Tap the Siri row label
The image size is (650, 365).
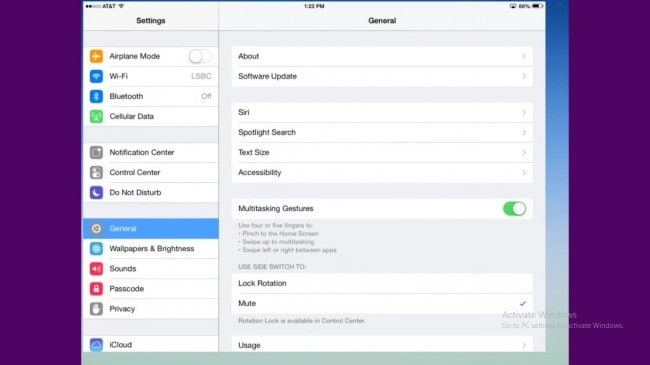pyautogui.click(x=244, y=112)
